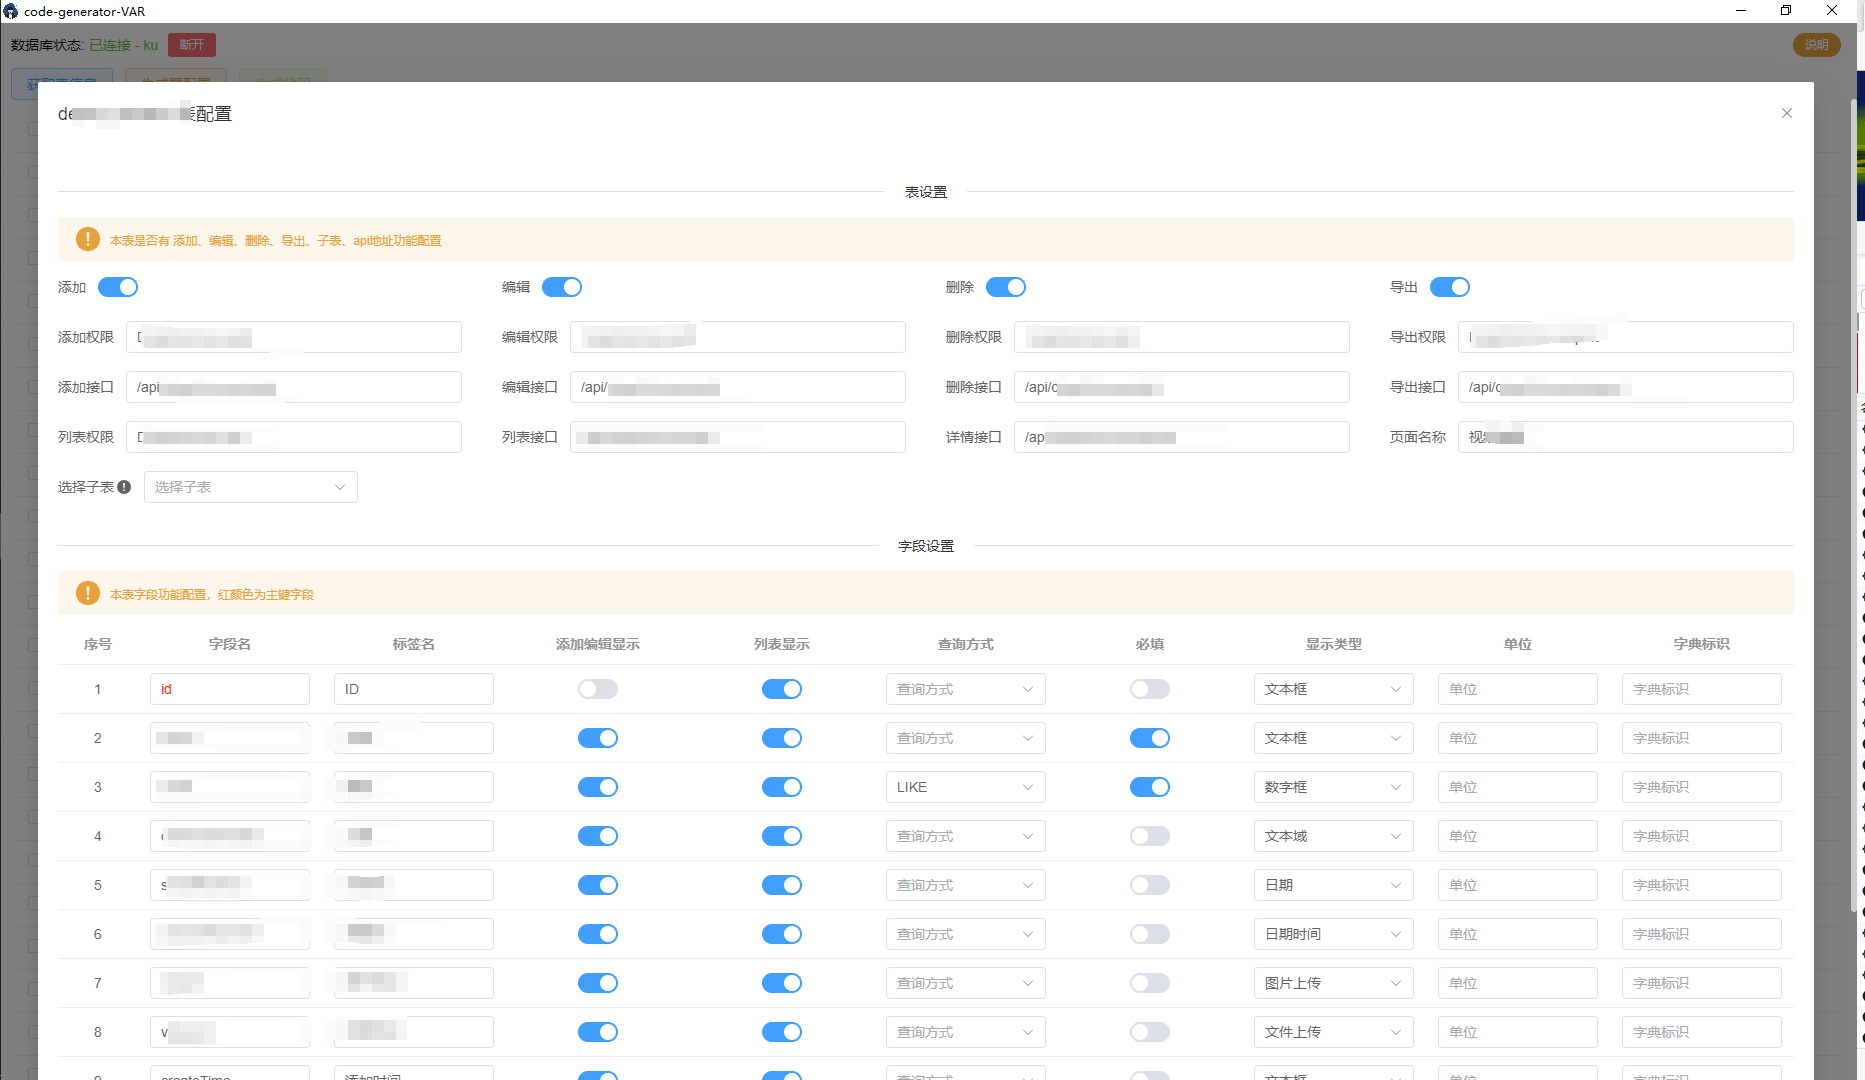Click the 页面名称 input field
Screen dimensions: 1865x1080
coord(1626,437)
